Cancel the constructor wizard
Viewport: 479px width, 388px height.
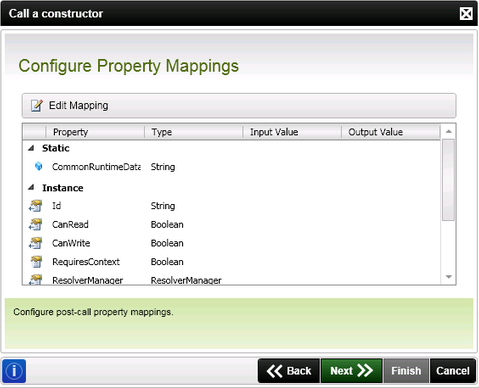coord(453,371)
